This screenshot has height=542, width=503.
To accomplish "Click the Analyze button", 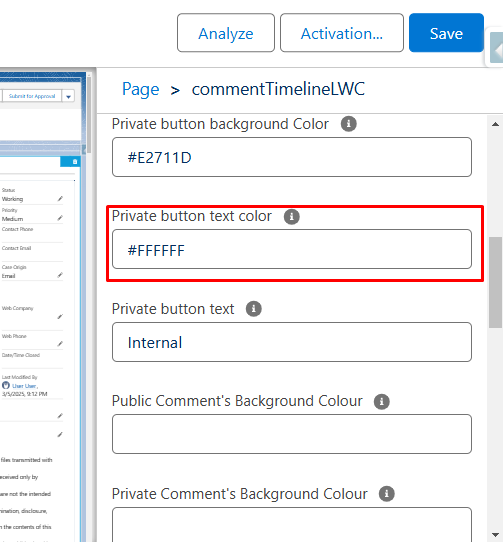I will pyautogui.click(x=226, y=33).
